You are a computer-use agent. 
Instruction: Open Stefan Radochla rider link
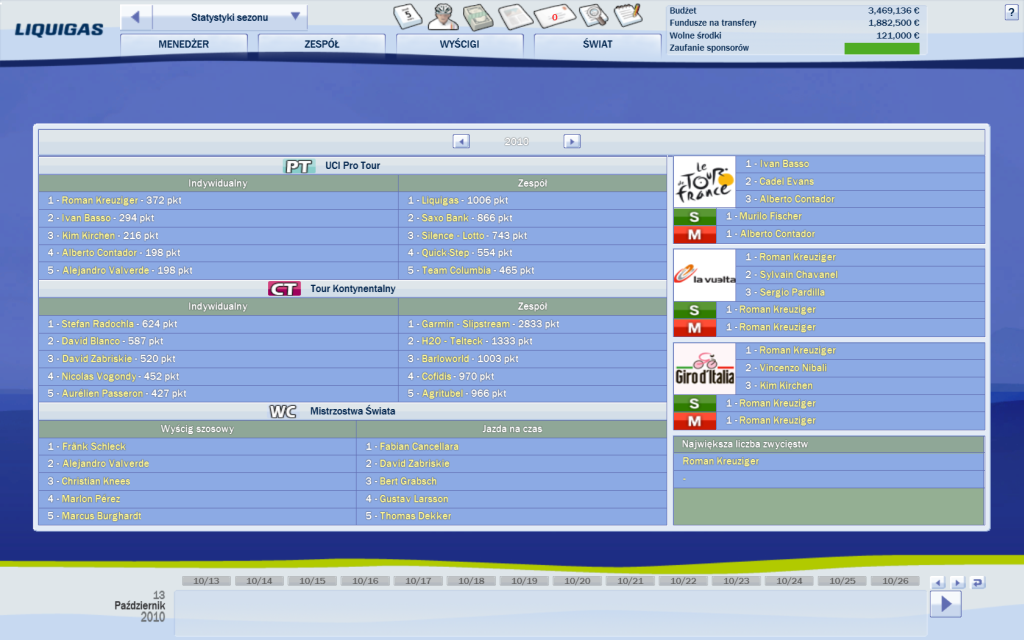(97, 324)
